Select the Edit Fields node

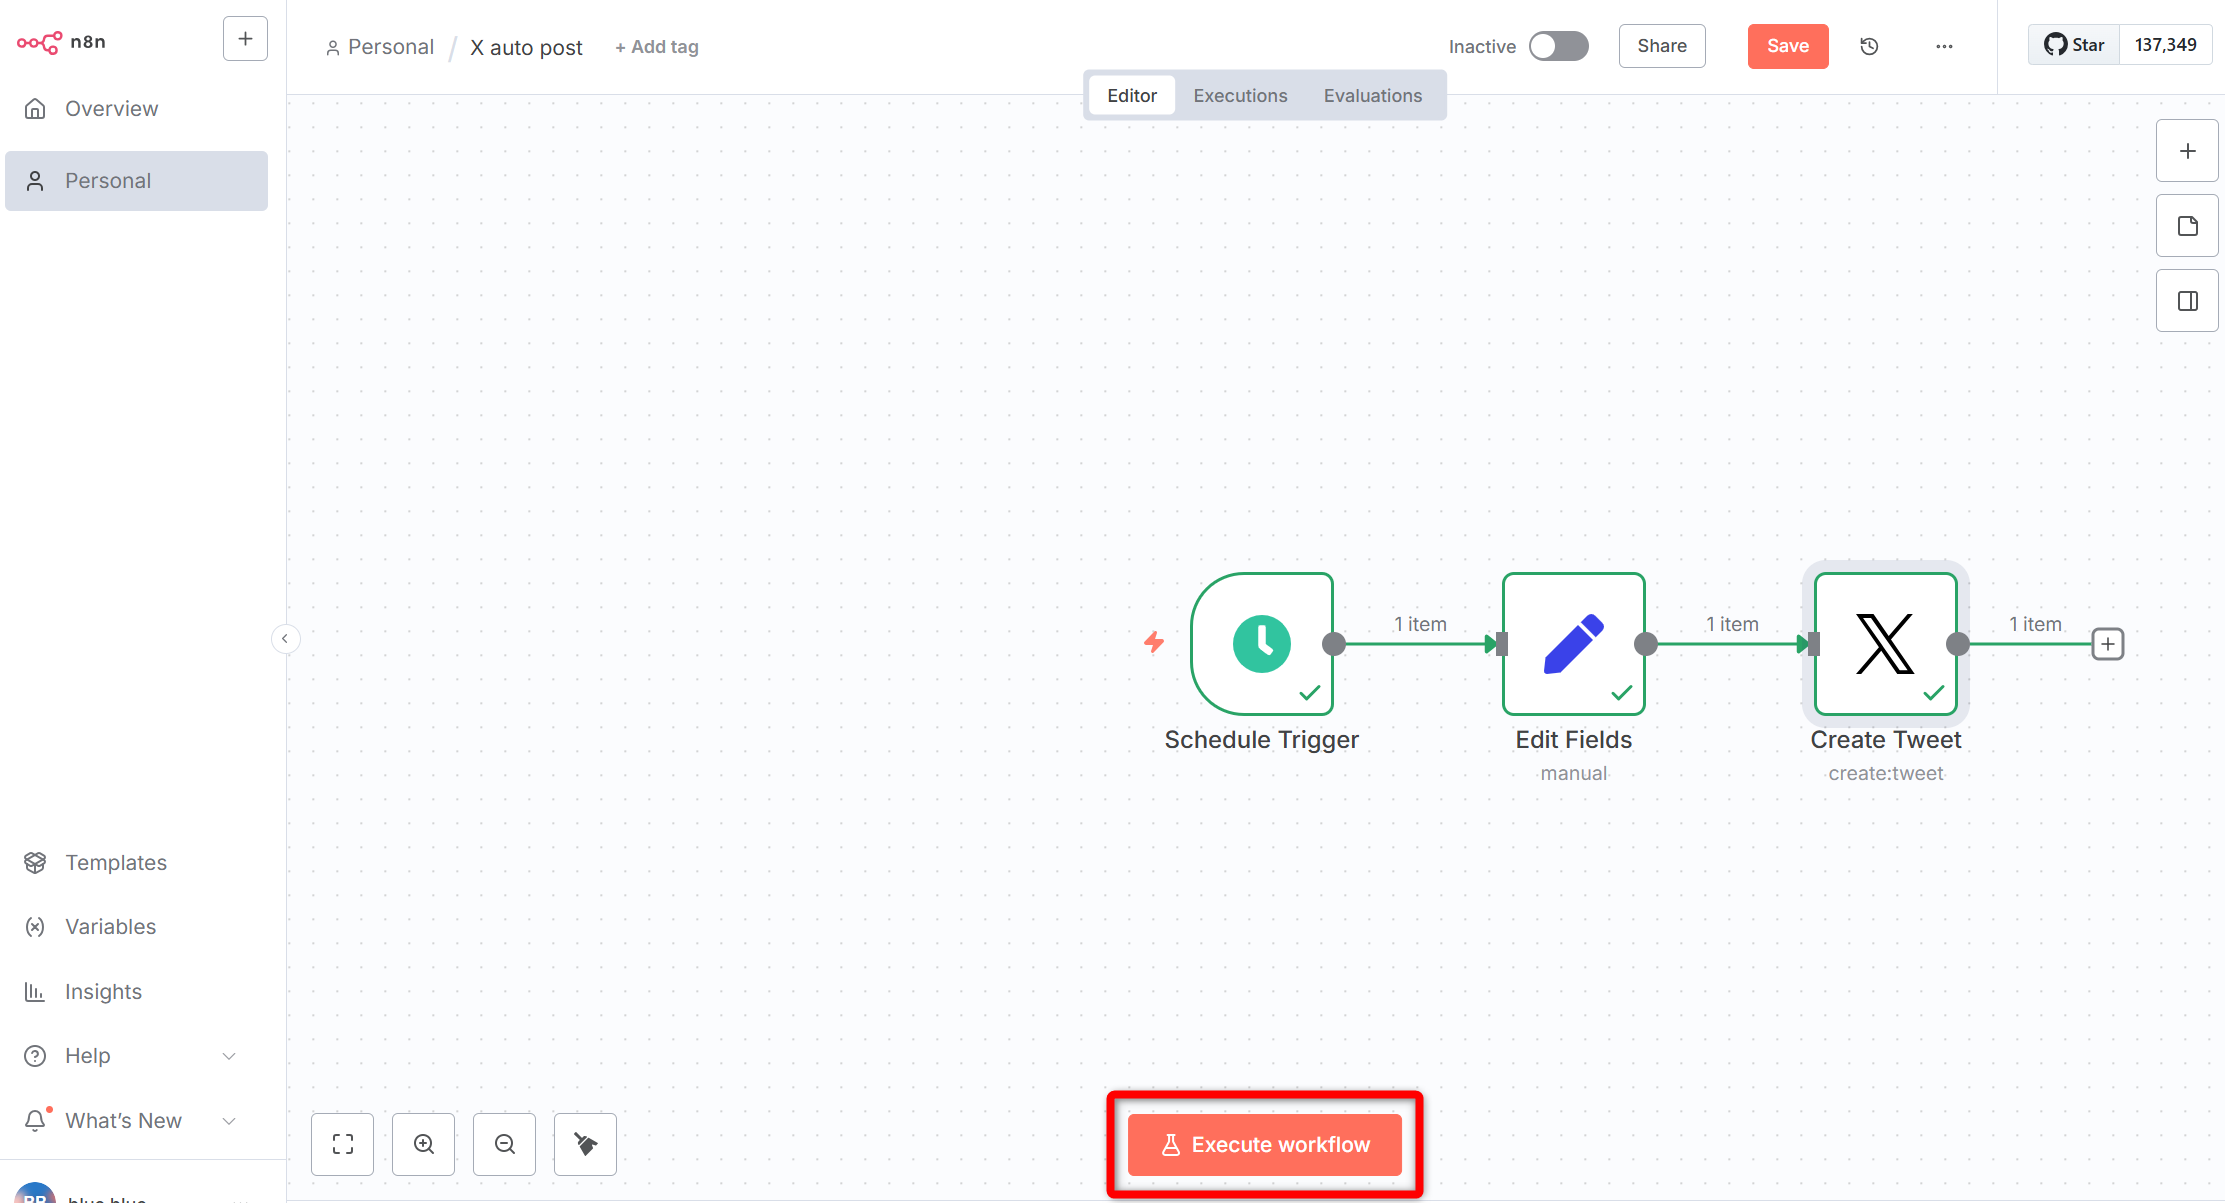(x=1573, y=643)
